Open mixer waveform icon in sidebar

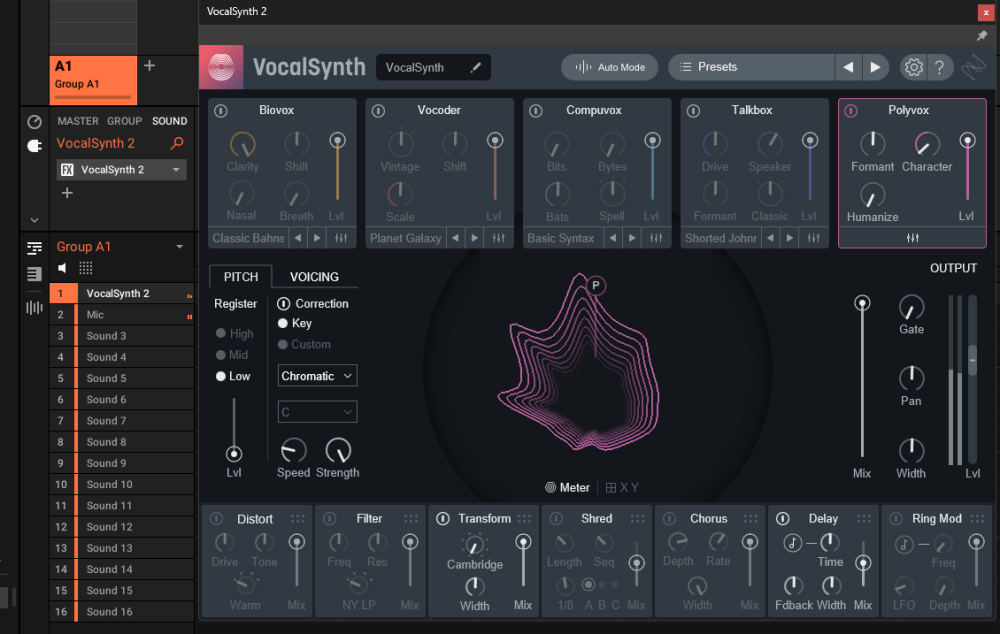[34, 308]
